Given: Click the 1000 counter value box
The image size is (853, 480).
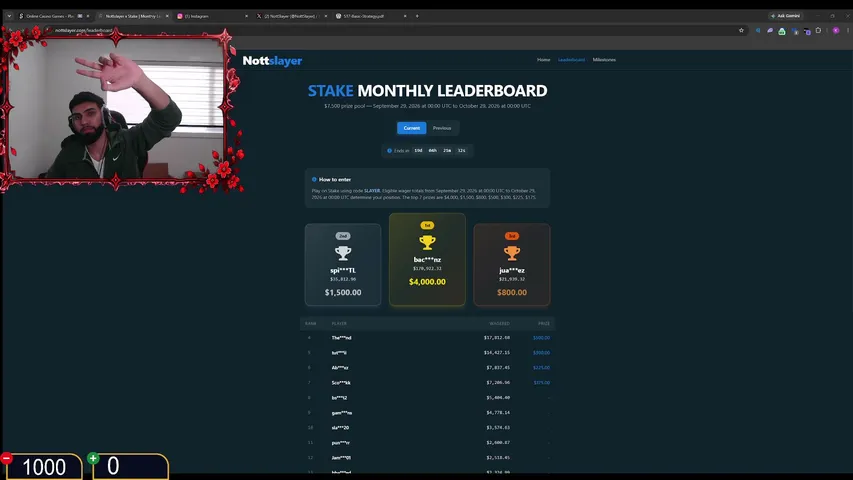Looking at the screenshot, I should pos(45,466).
